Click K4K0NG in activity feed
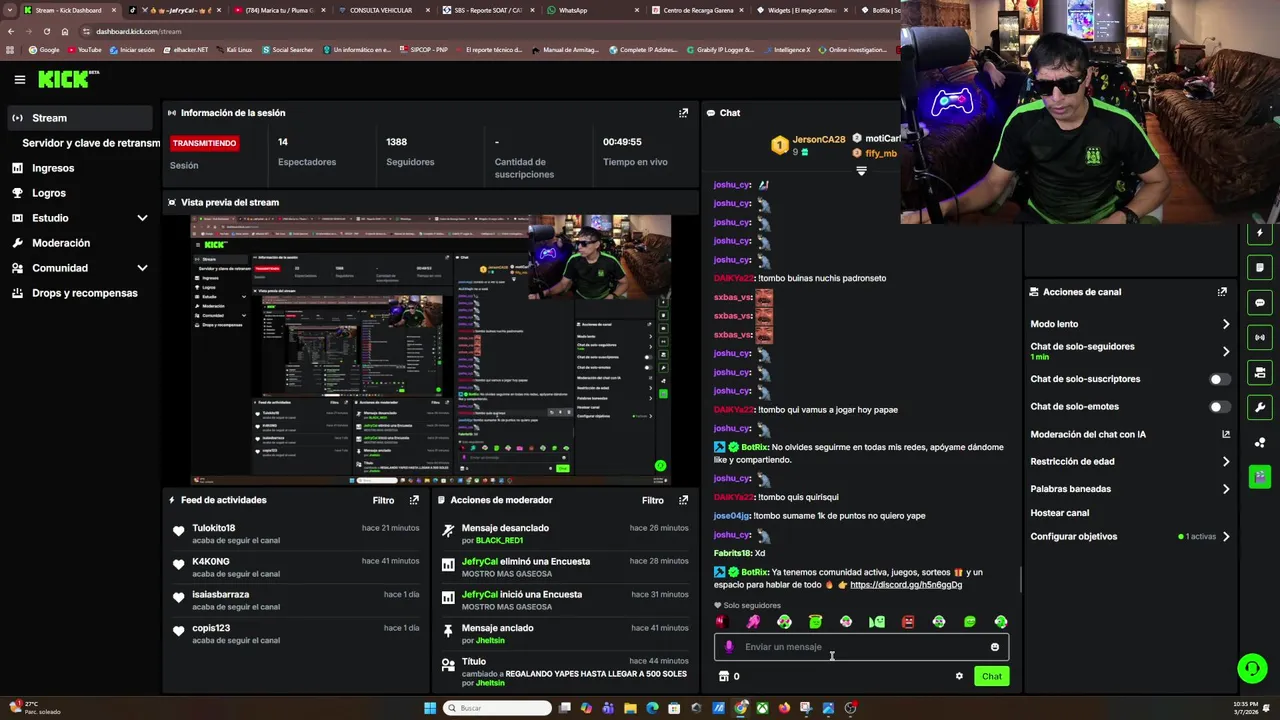This screenshot has height=720, width=1280. pos(211,561)
